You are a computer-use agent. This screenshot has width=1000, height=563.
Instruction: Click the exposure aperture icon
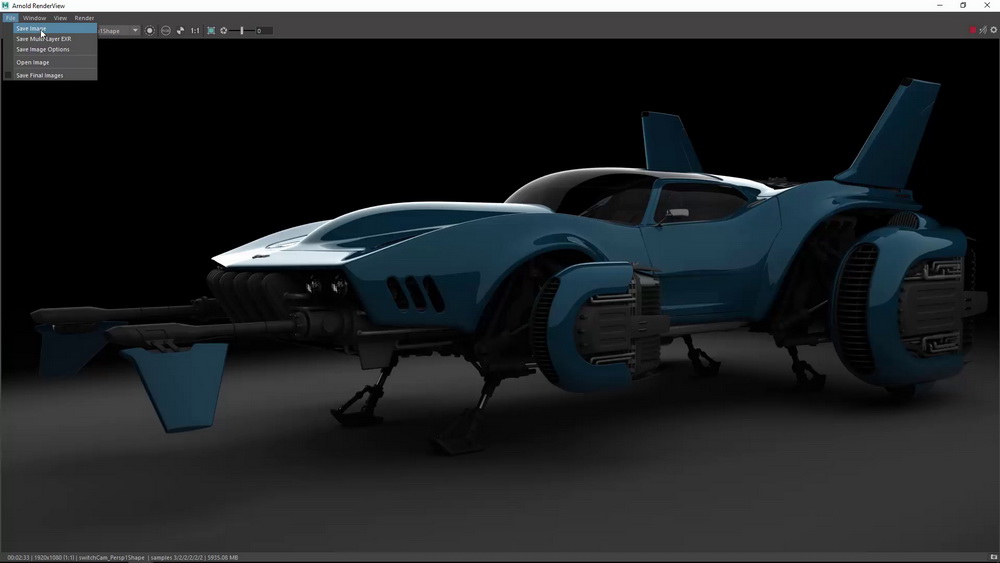point(224,31)
